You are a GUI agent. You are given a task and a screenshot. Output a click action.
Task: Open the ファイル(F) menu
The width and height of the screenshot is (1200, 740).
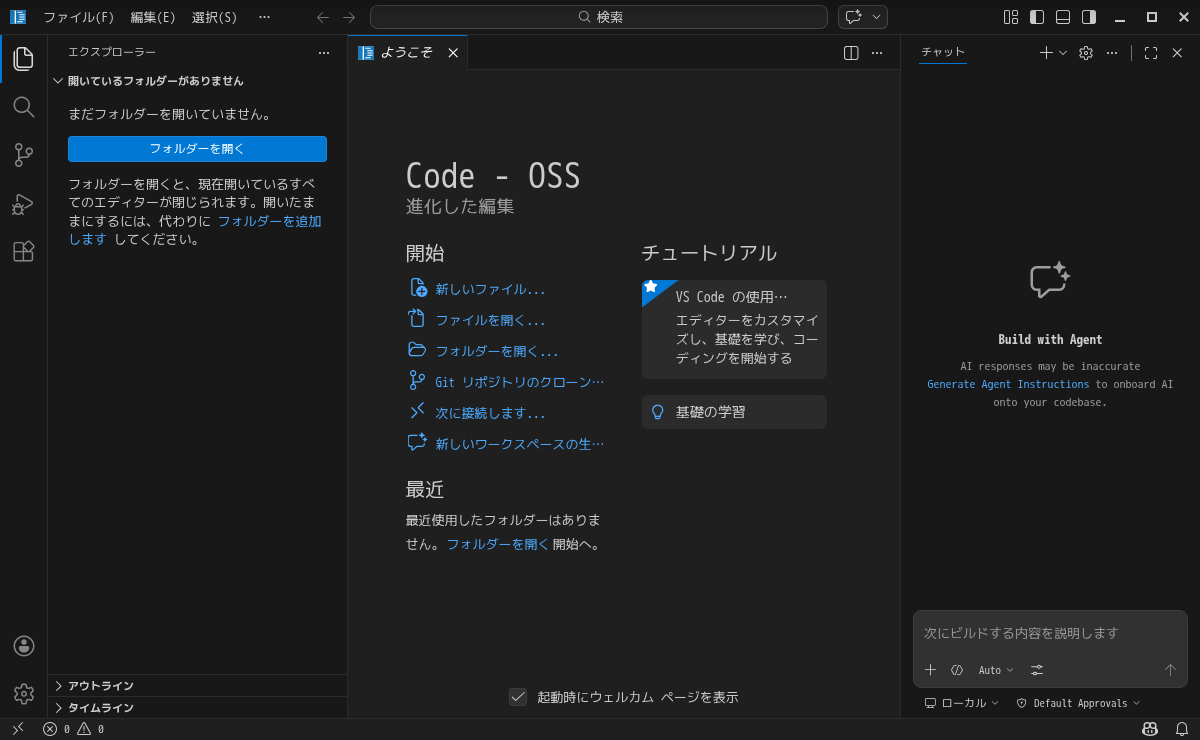pyautogui.click(x=78, y=17)
